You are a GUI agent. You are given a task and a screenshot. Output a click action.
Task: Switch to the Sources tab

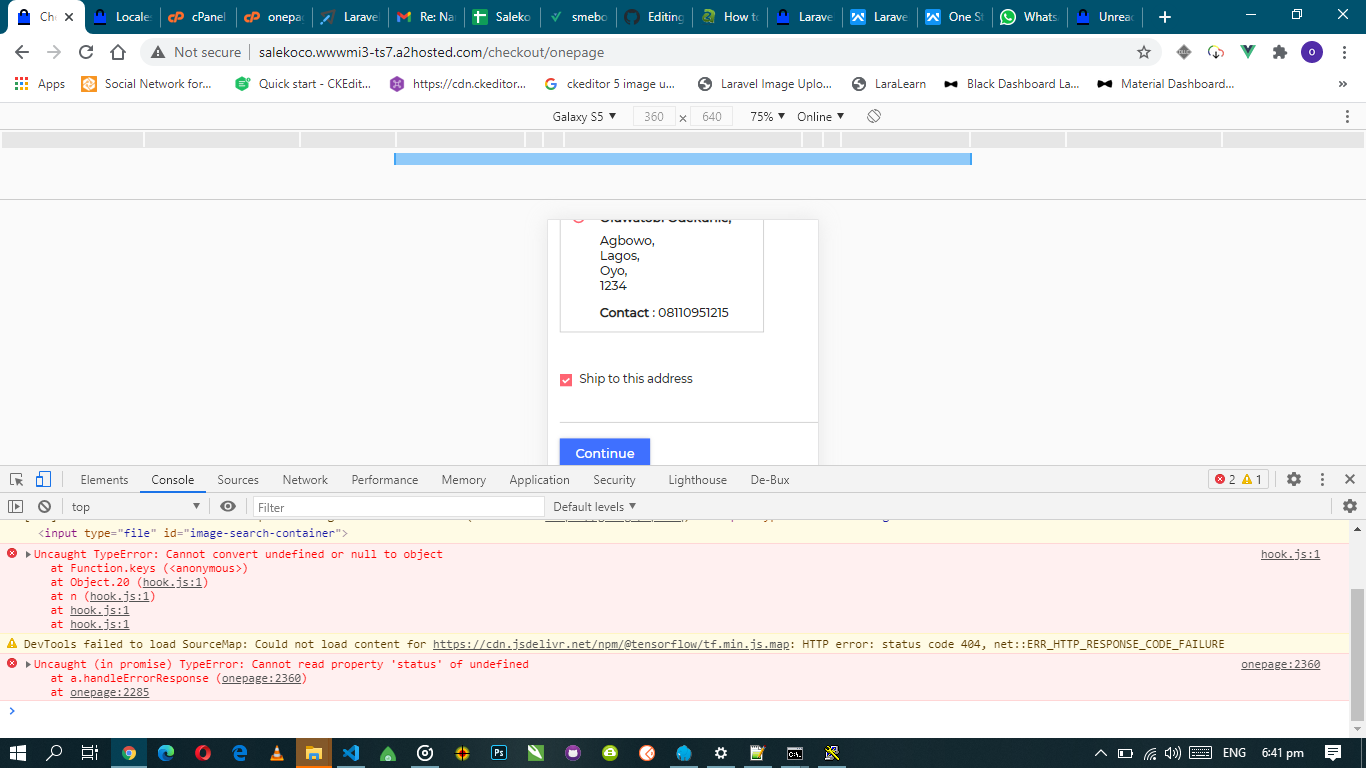[x=238, y=480]
